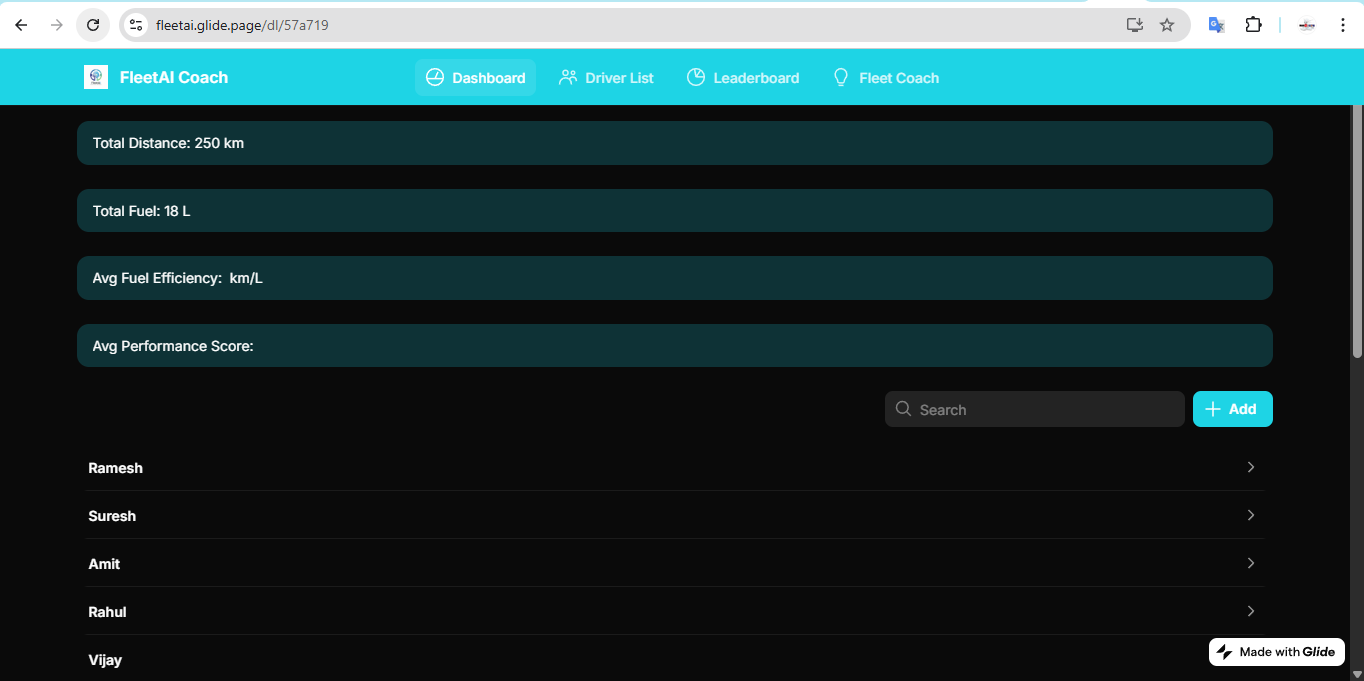The image size is (1364, 681).
Task: Open the Rahul driver row
Action: click(674, 611)
